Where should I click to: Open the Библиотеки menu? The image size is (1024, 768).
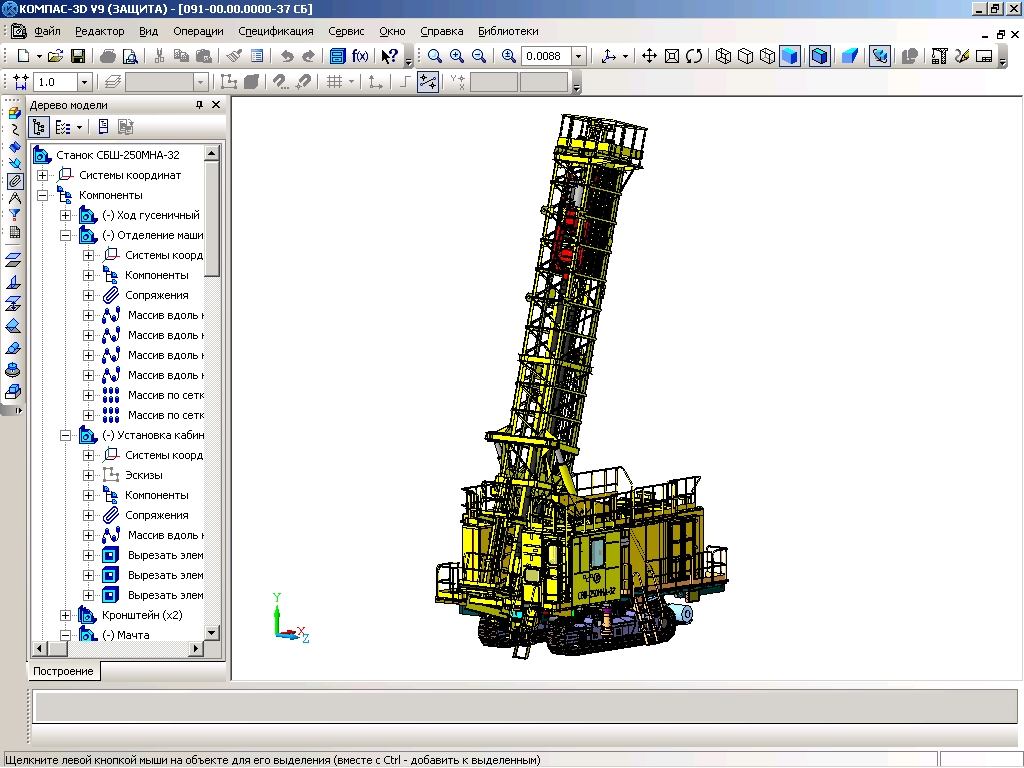click(508, 31)
